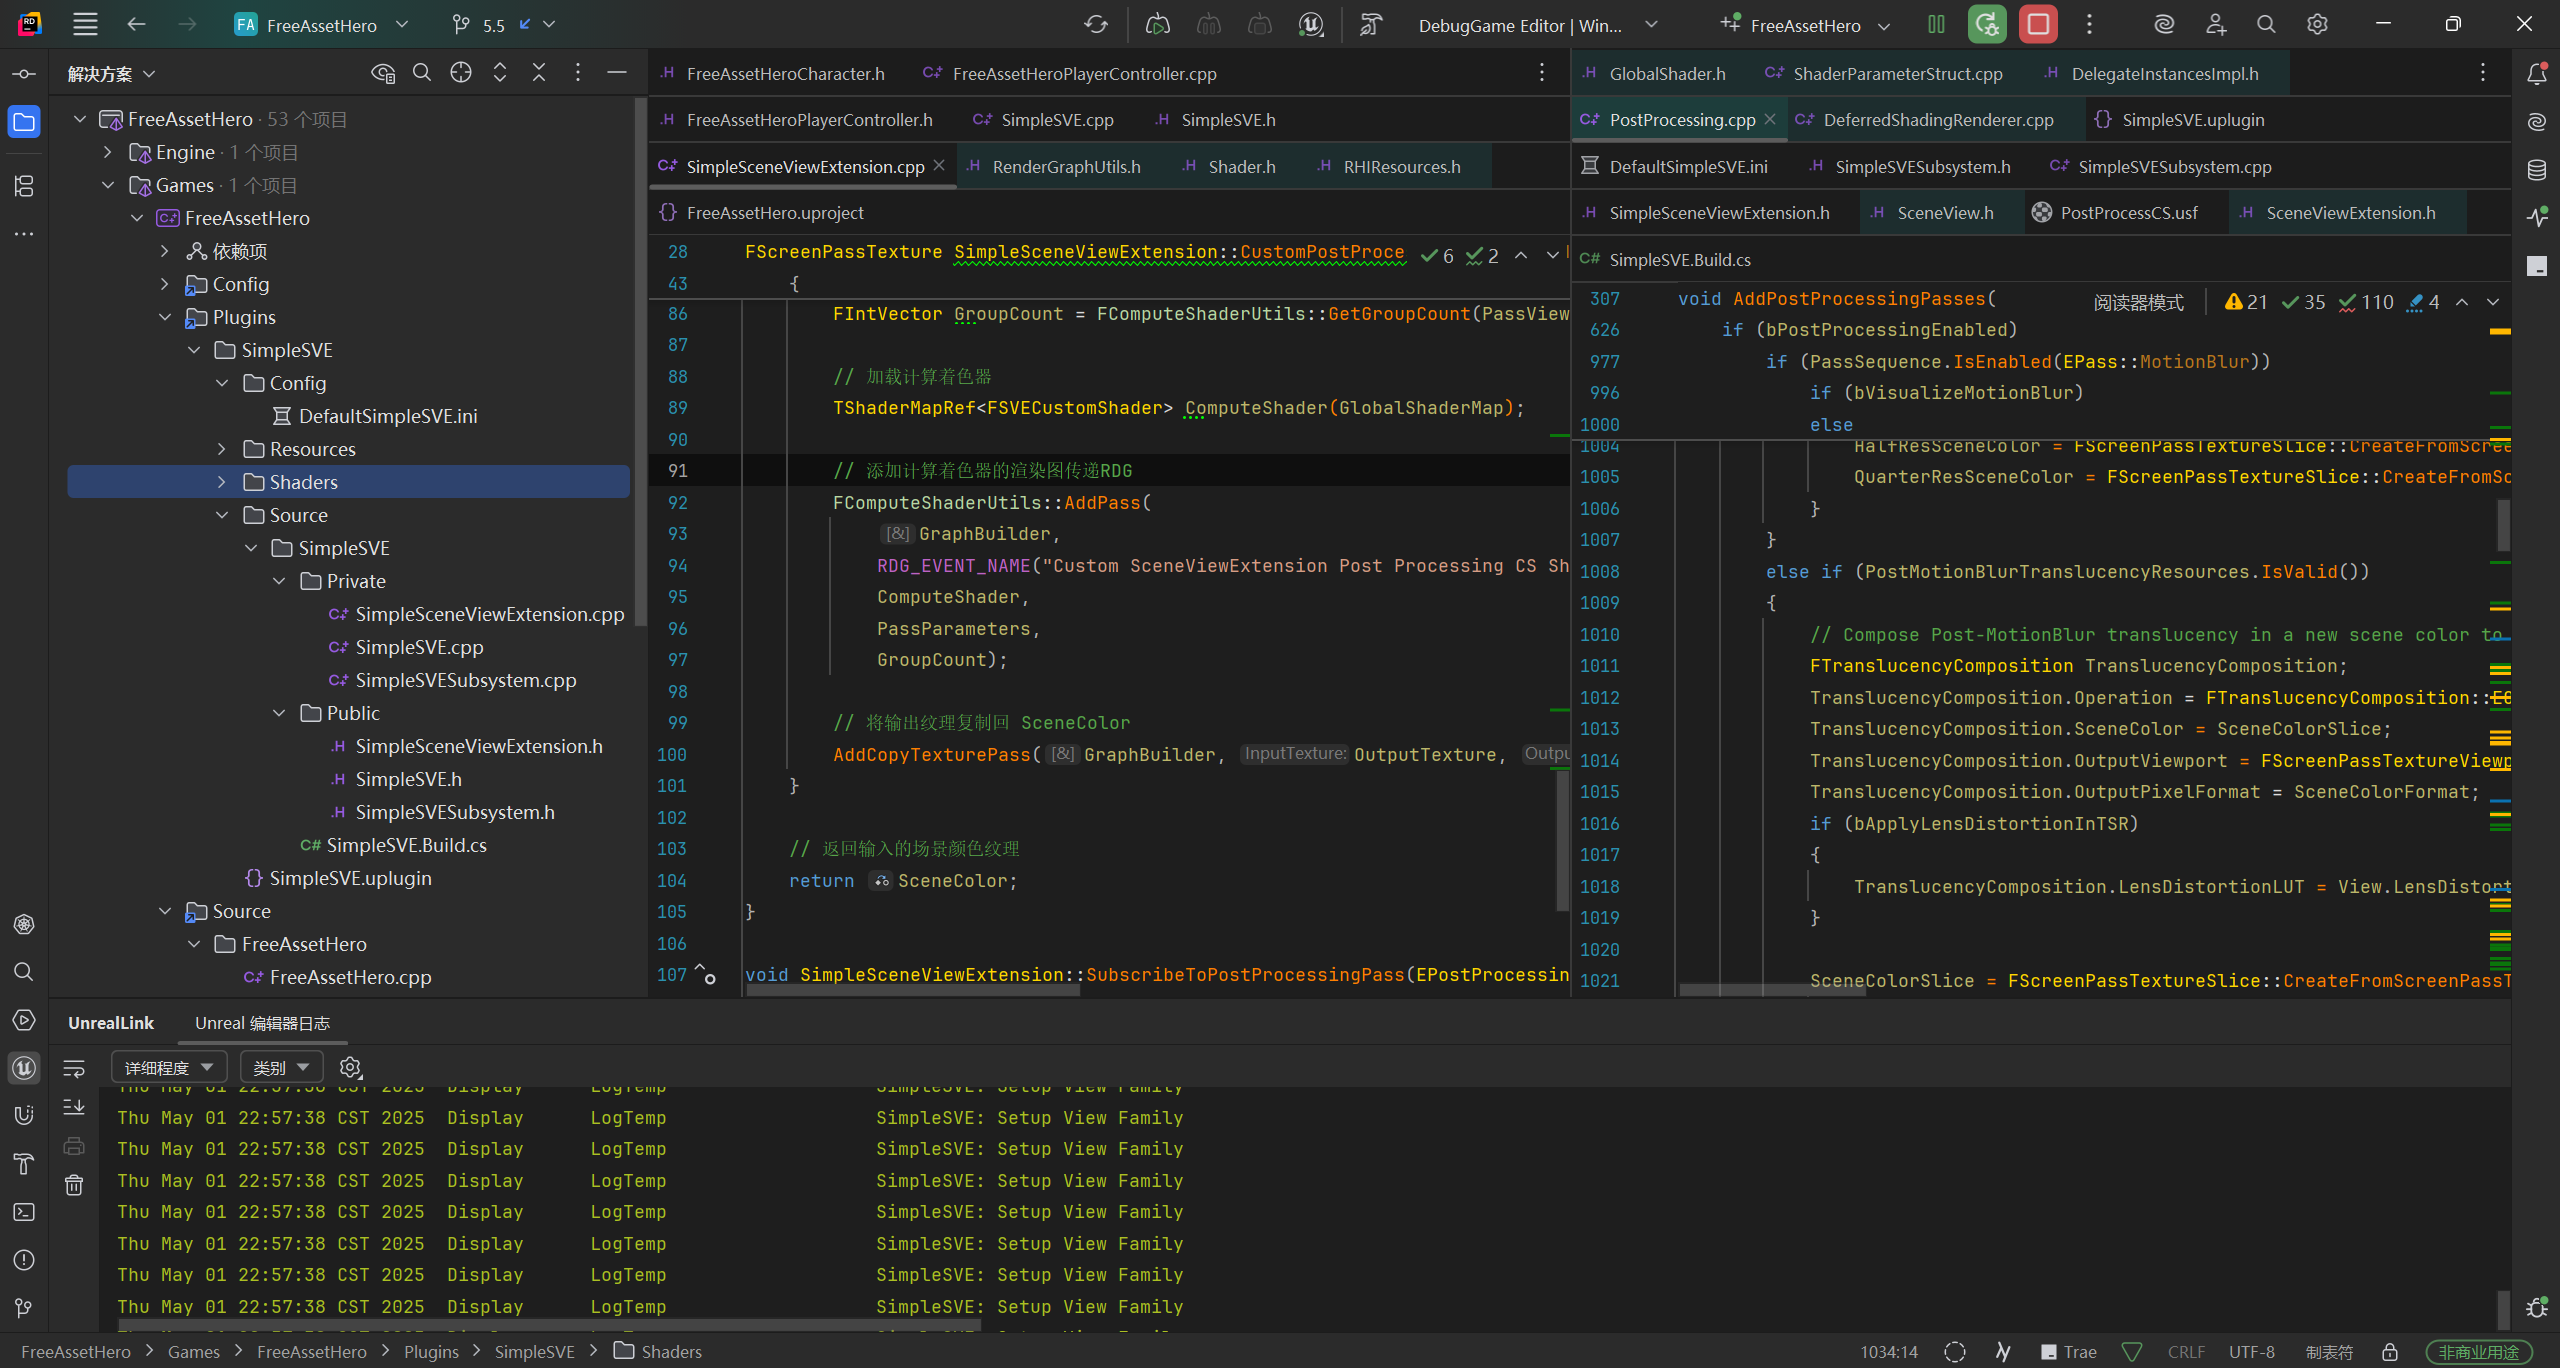
Task: Open DebugGame Editor configuration dropdown
Action: [x=1538, y=25]
